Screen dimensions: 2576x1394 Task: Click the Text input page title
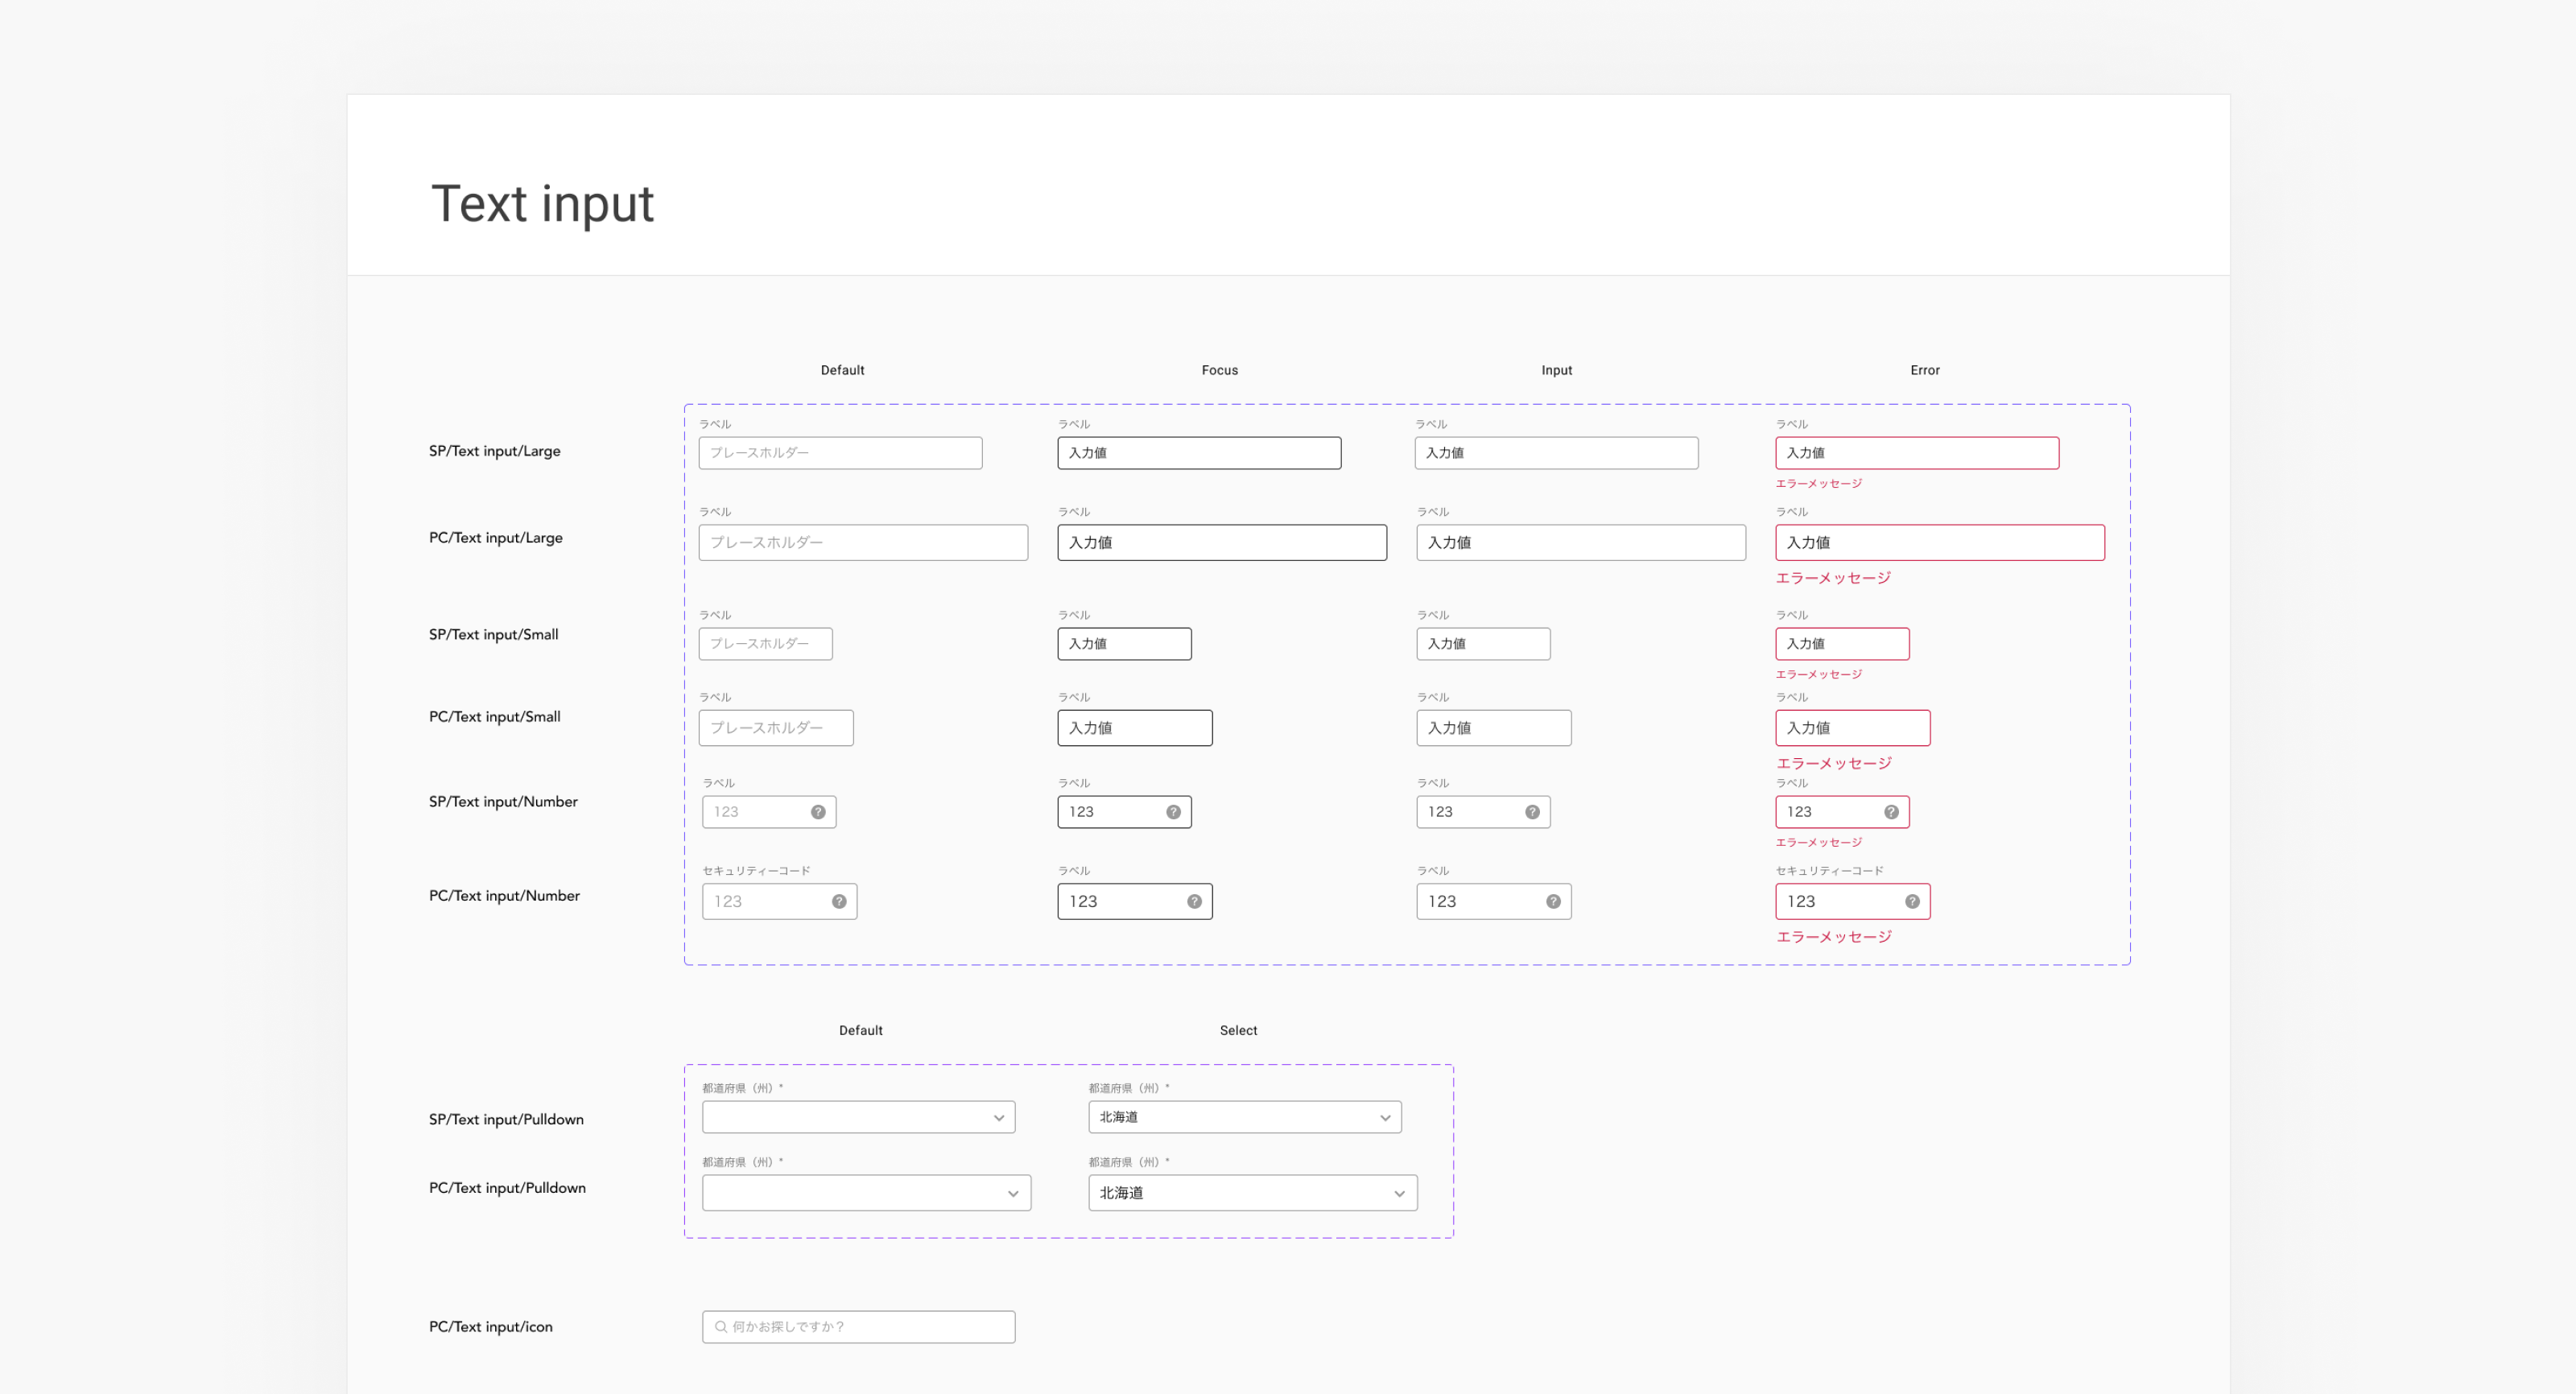[x=541, y=204]
